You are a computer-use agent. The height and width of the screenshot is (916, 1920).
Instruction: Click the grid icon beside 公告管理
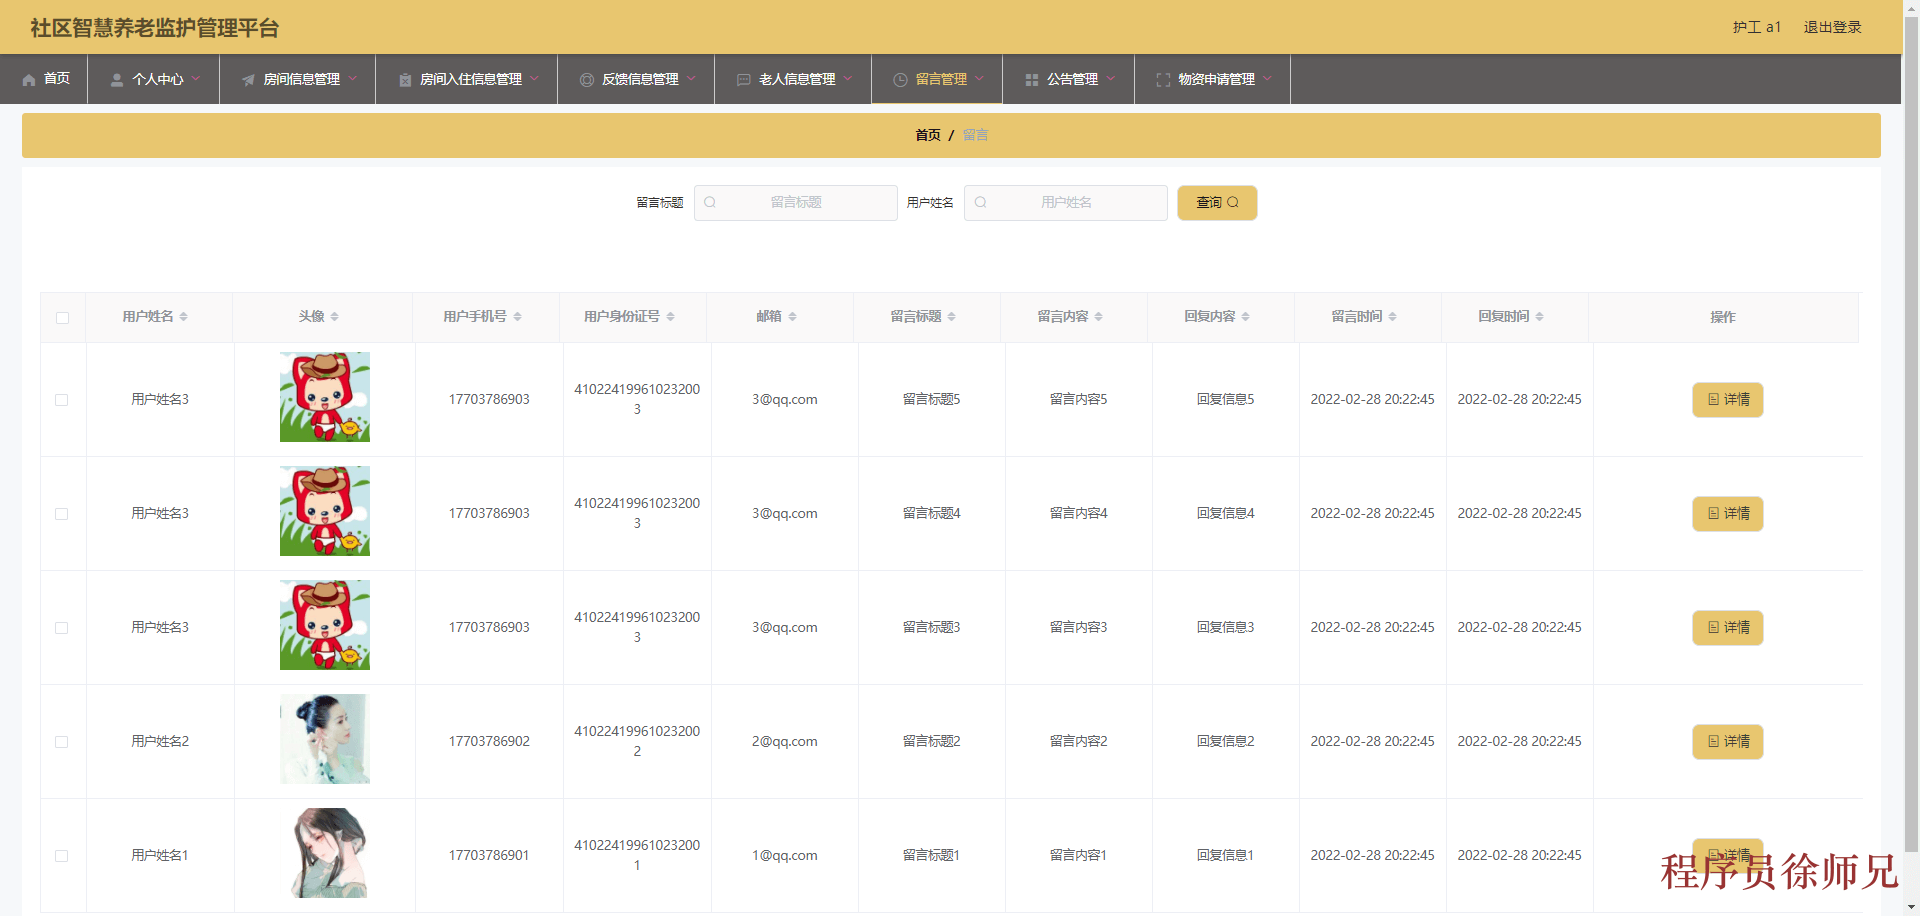(1032, 80)
